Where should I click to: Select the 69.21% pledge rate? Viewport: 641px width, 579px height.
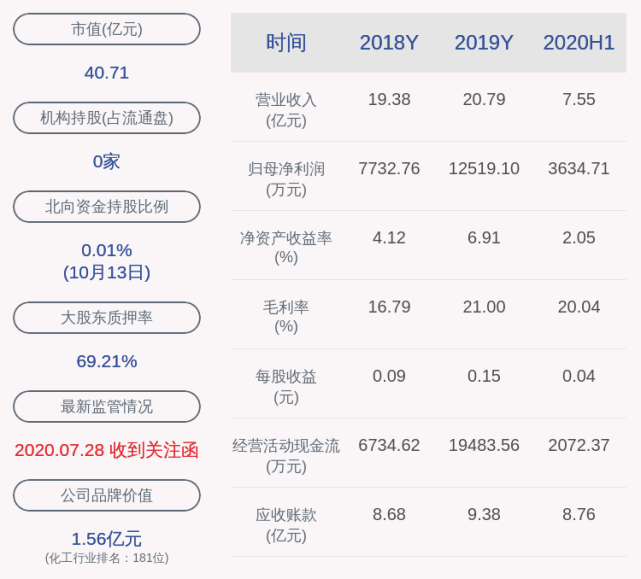[x=107, y=361]
